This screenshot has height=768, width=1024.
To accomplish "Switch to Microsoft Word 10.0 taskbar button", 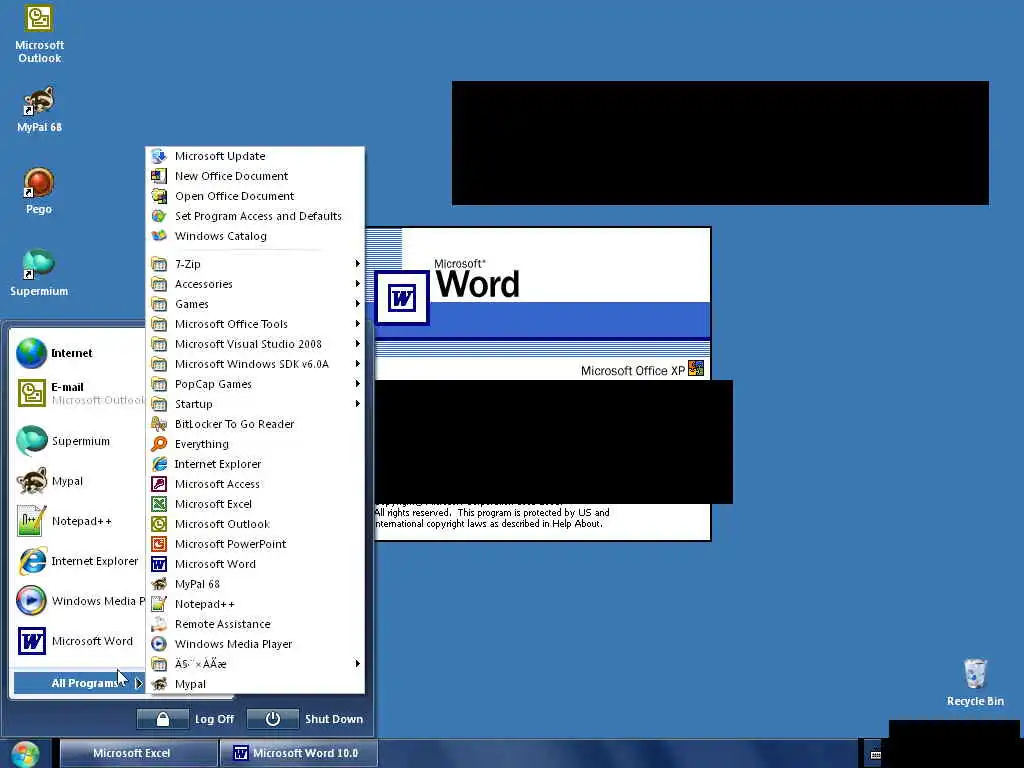I will coord(298,753).
